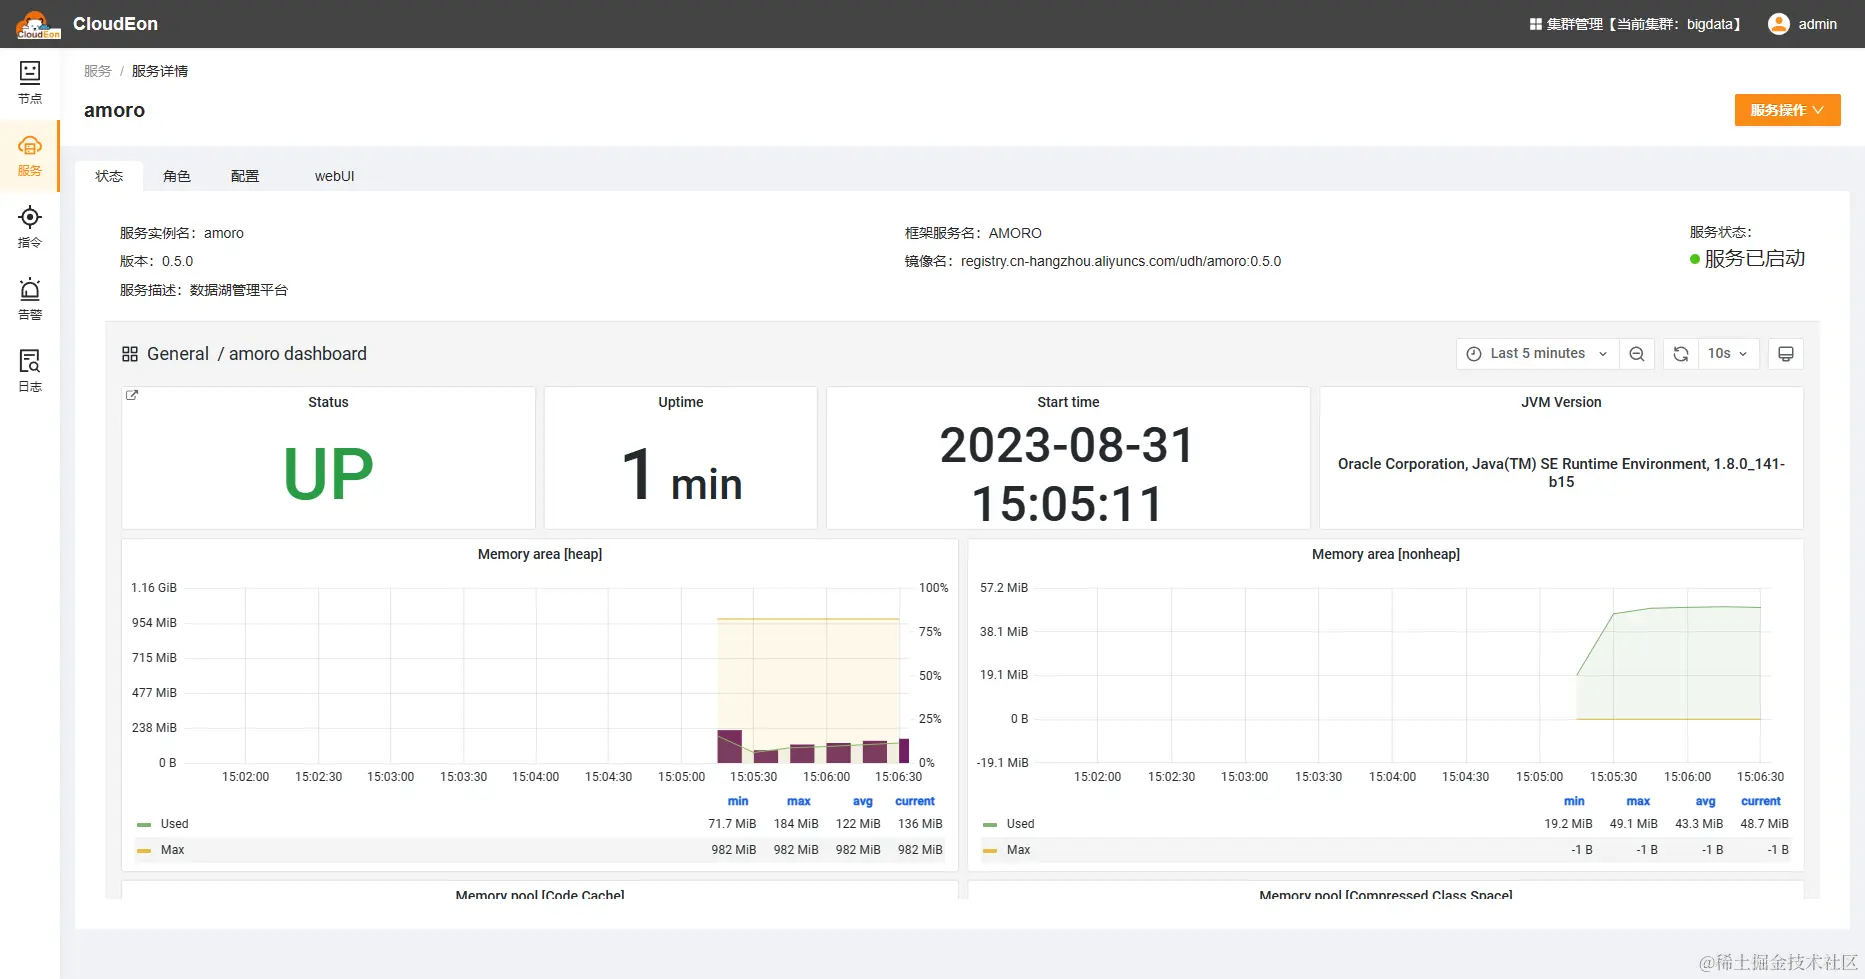
Task: Open the 服务 services sidebar icon
Action: (x=30, y=156)
